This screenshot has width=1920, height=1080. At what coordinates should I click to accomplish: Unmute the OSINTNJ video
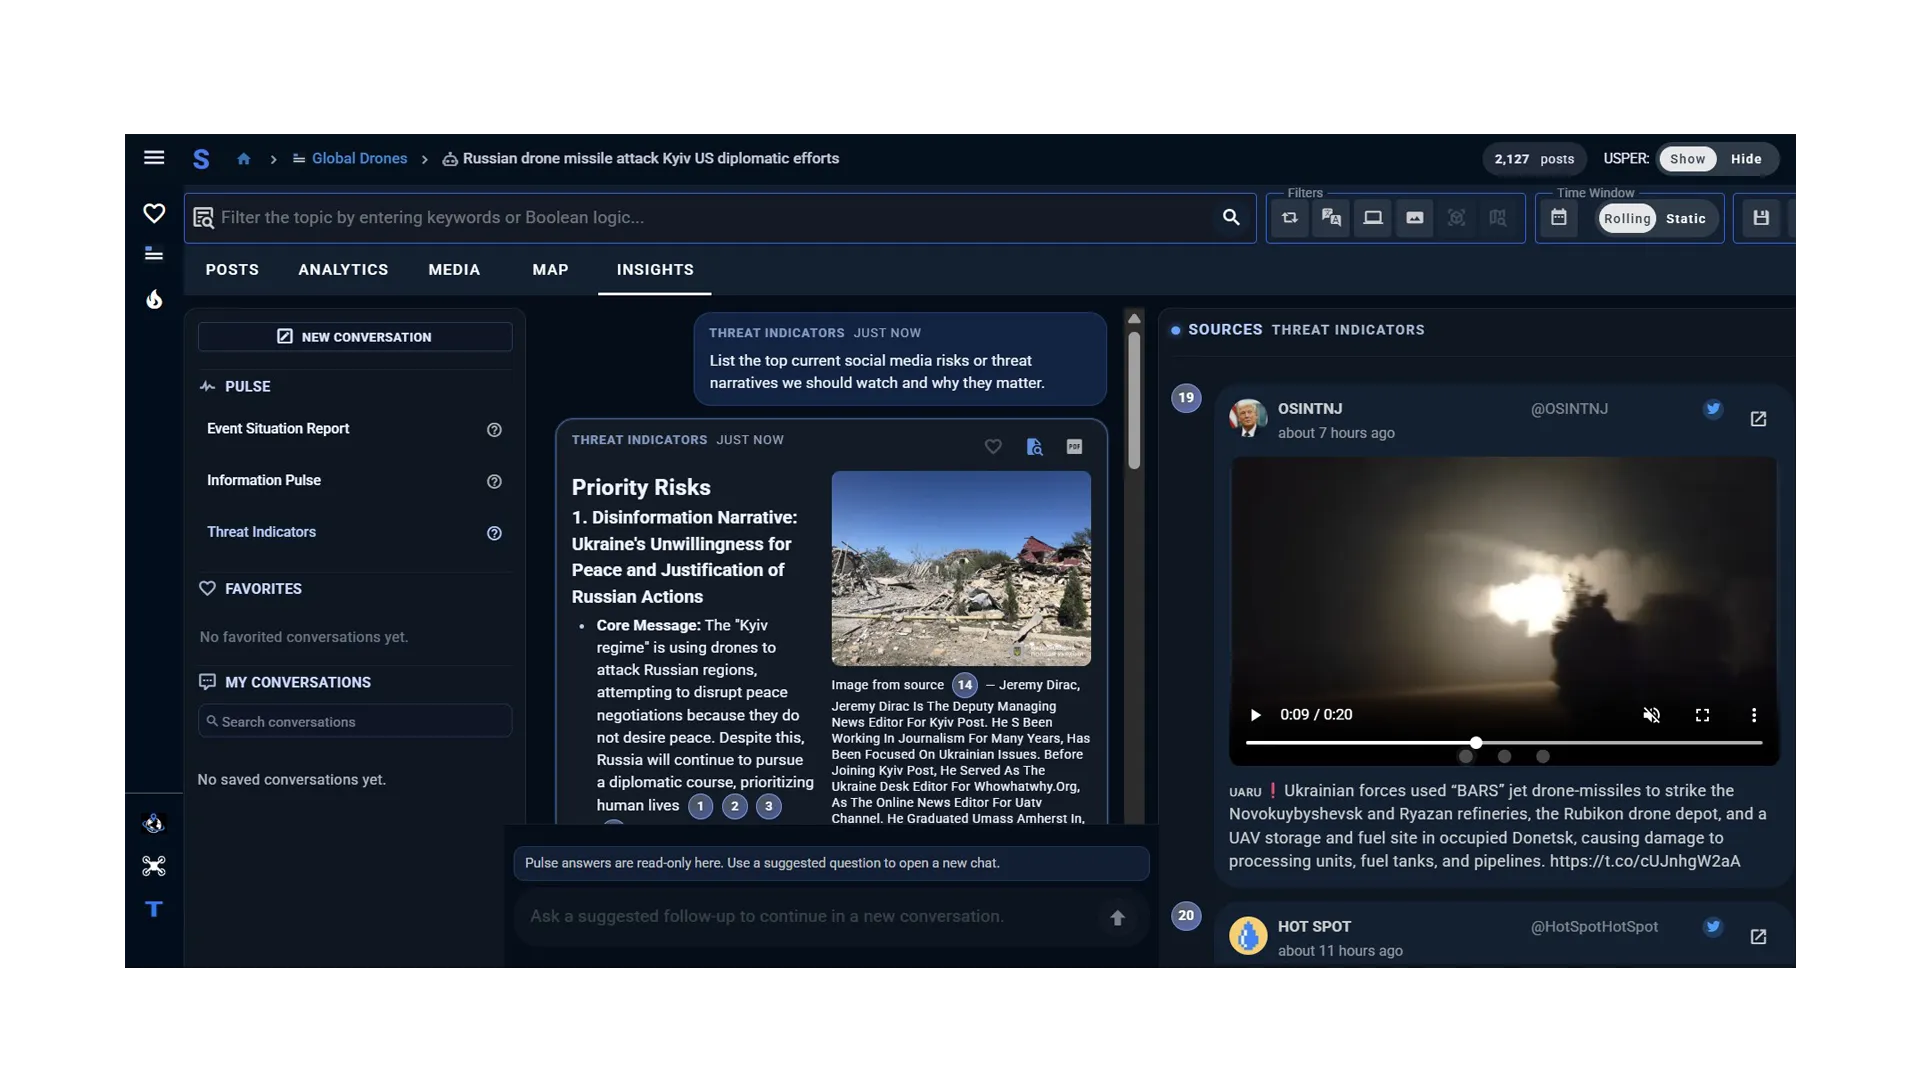(1651, 715)
